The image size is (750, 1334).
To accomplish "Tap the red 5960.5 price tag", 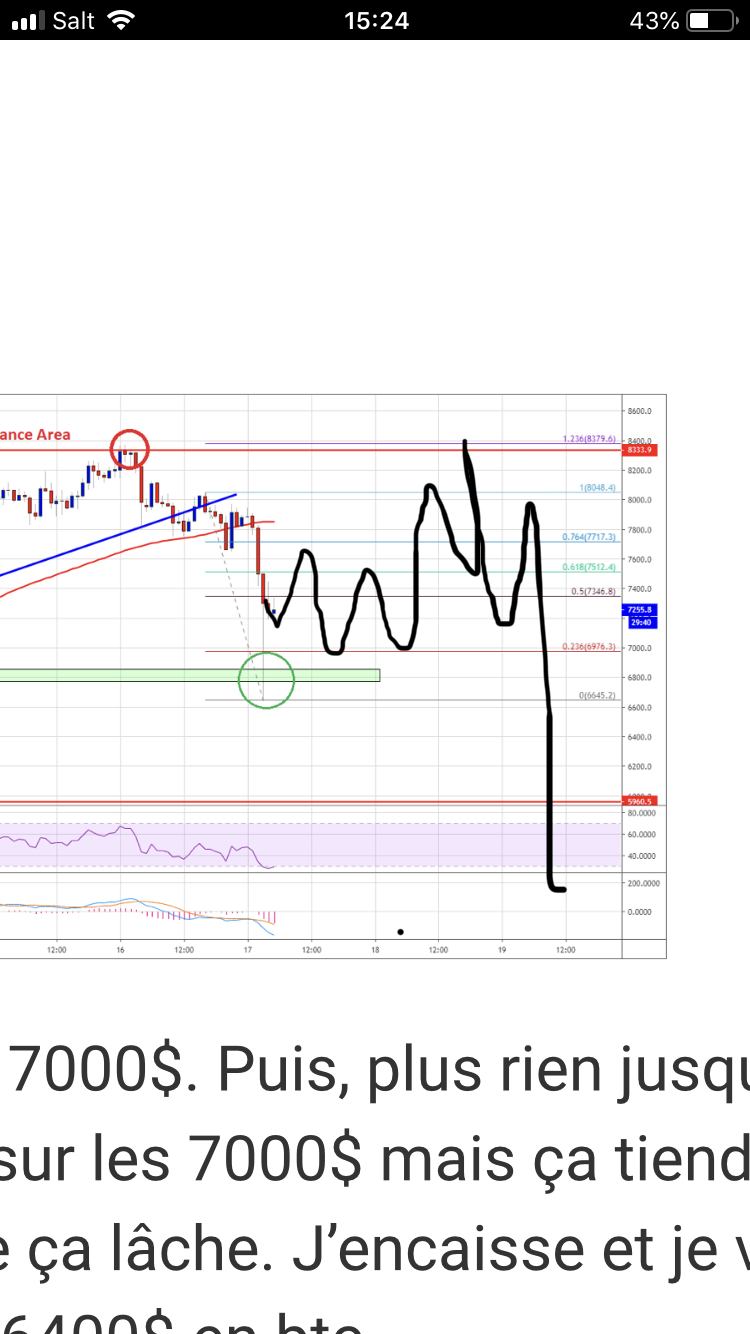I will point(638,801).
